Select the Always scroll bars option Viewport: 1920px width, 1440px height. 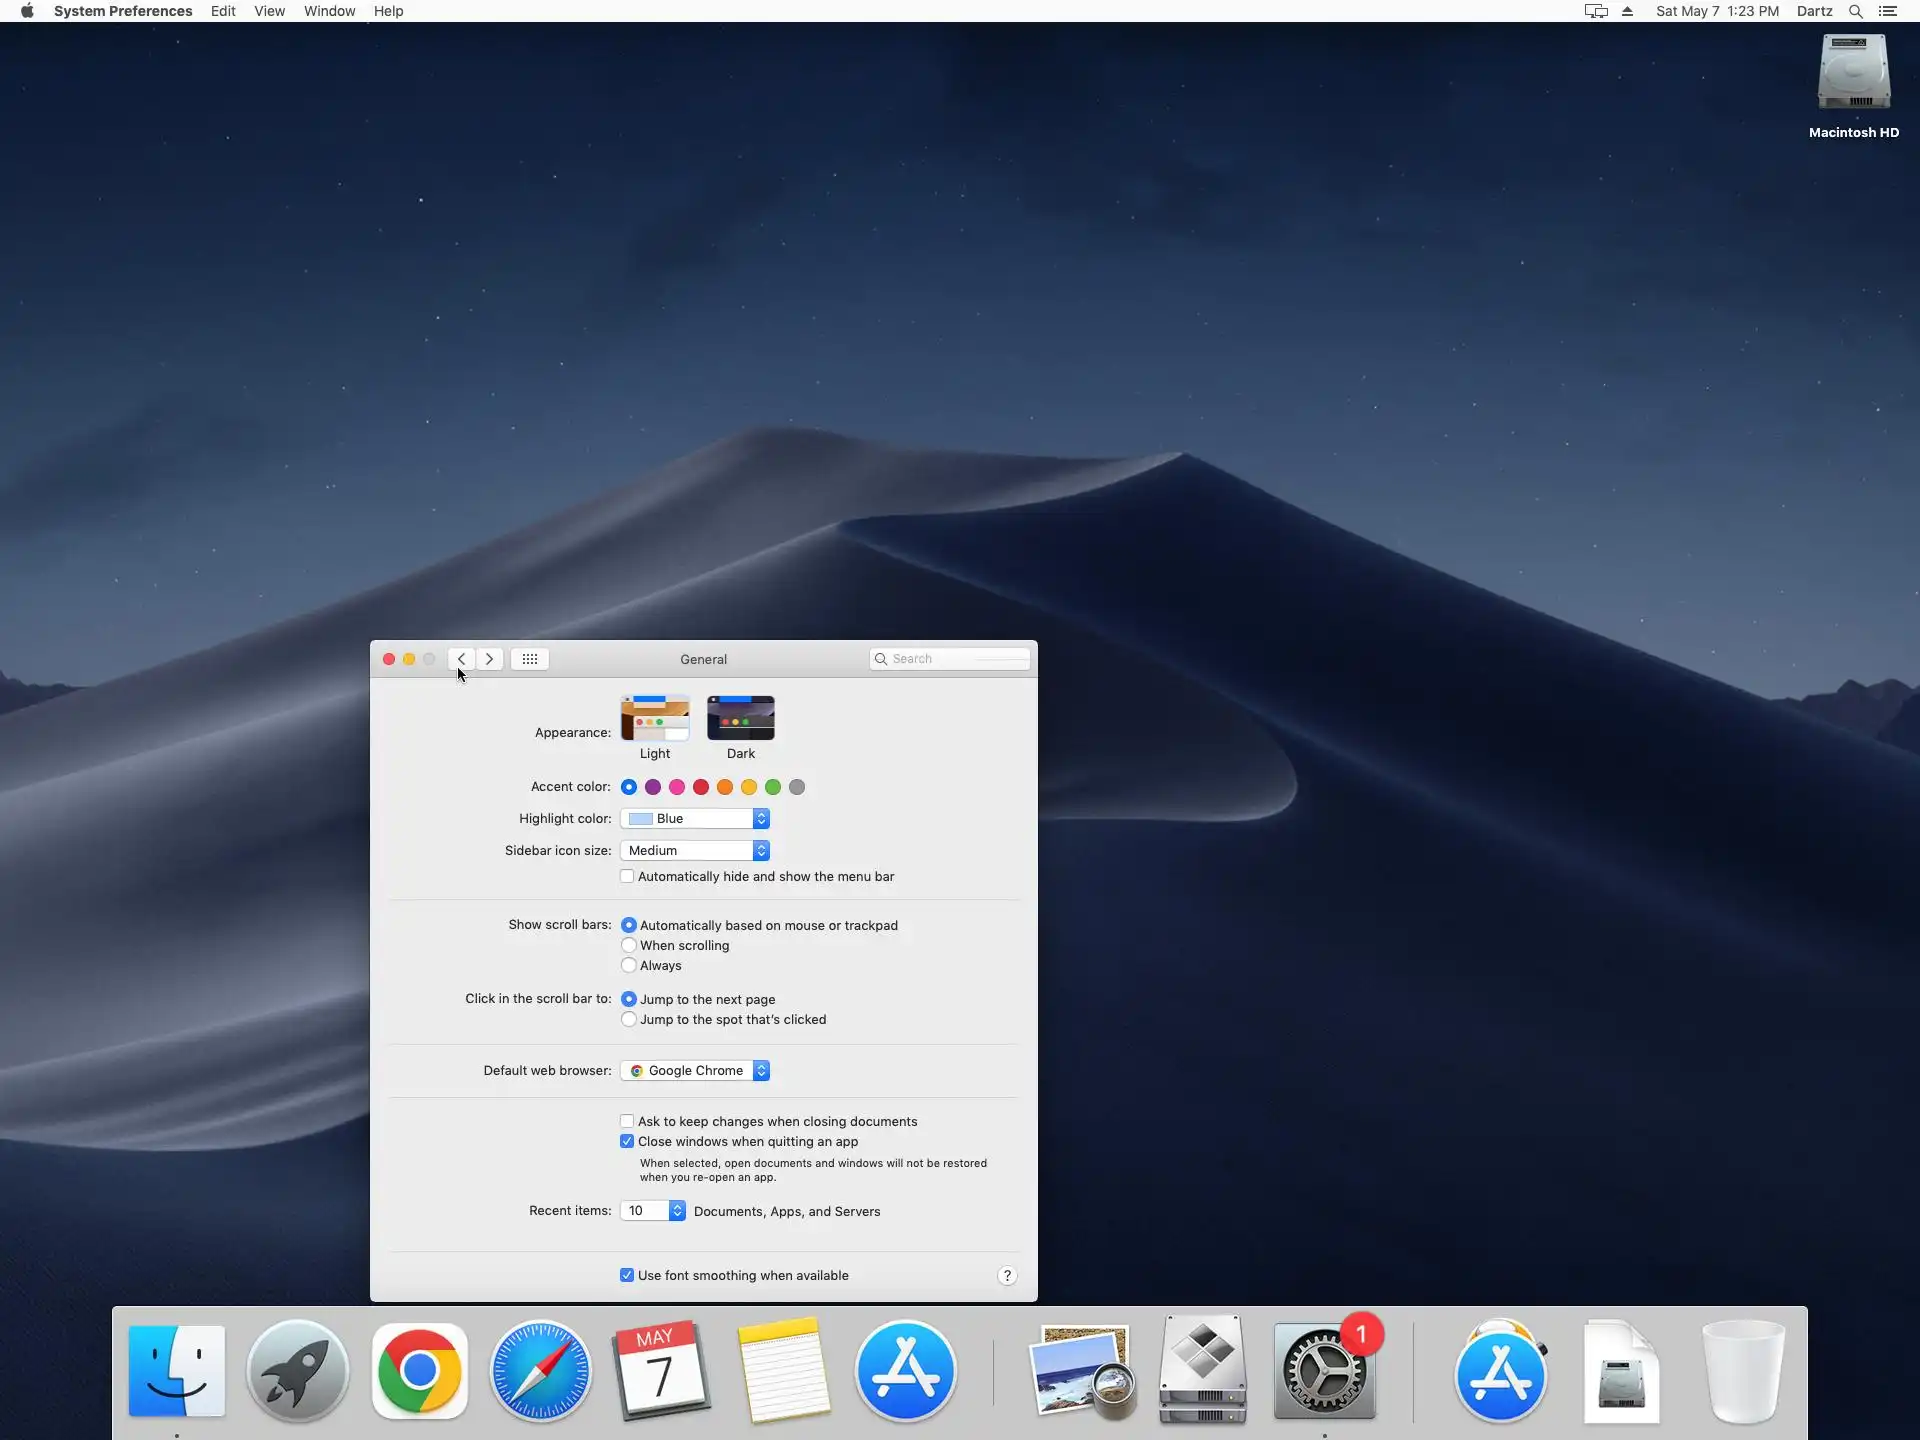629,966
